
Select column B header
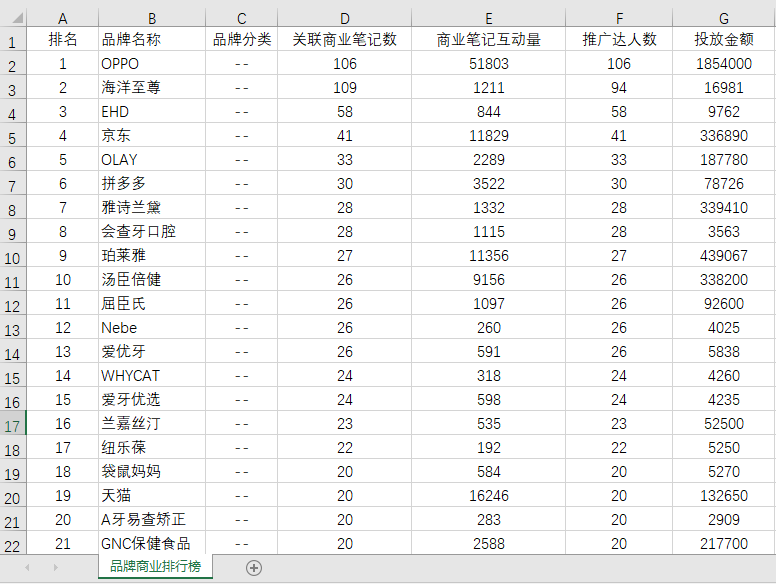click(152, 18)
